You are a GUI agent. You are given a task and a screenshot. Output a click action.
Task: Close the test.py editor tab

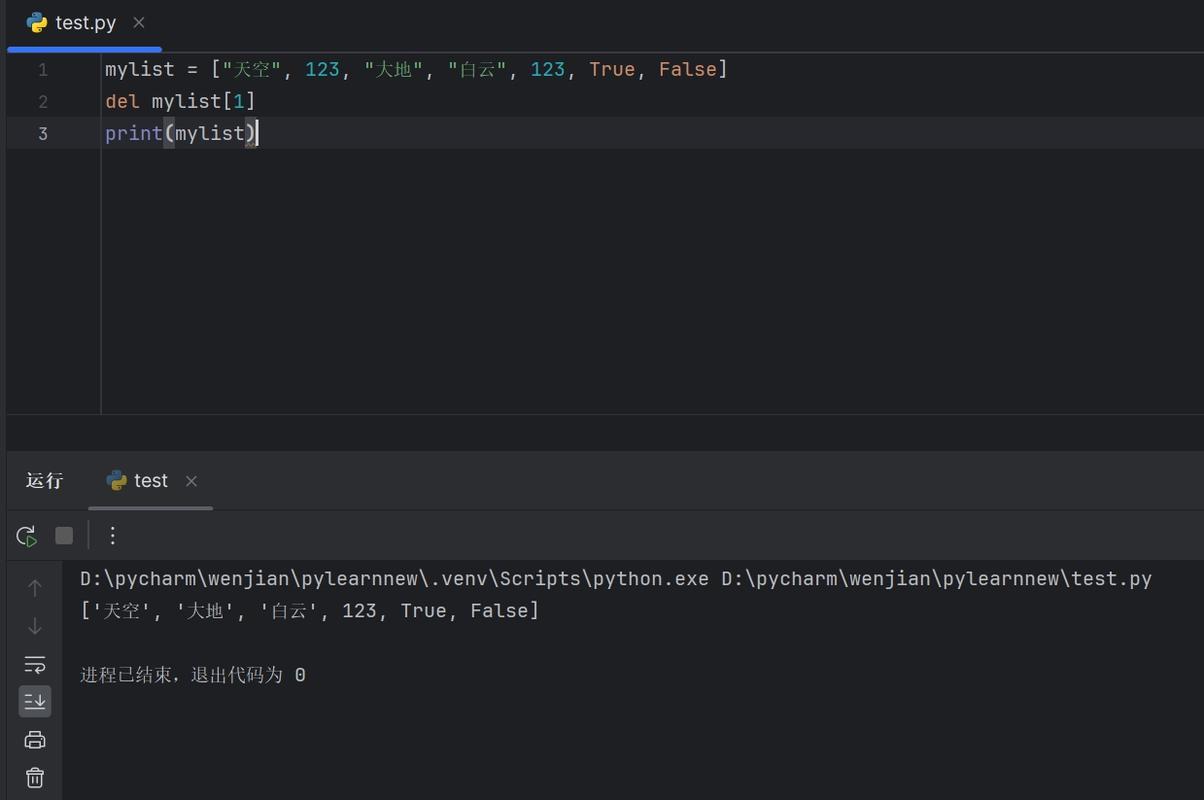139,23
